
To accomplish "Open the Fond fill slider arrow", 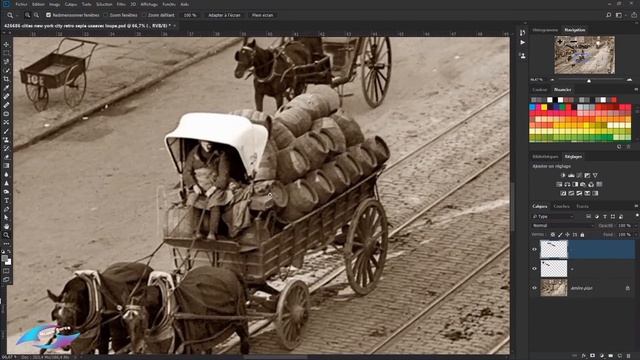I will (636, 235).
